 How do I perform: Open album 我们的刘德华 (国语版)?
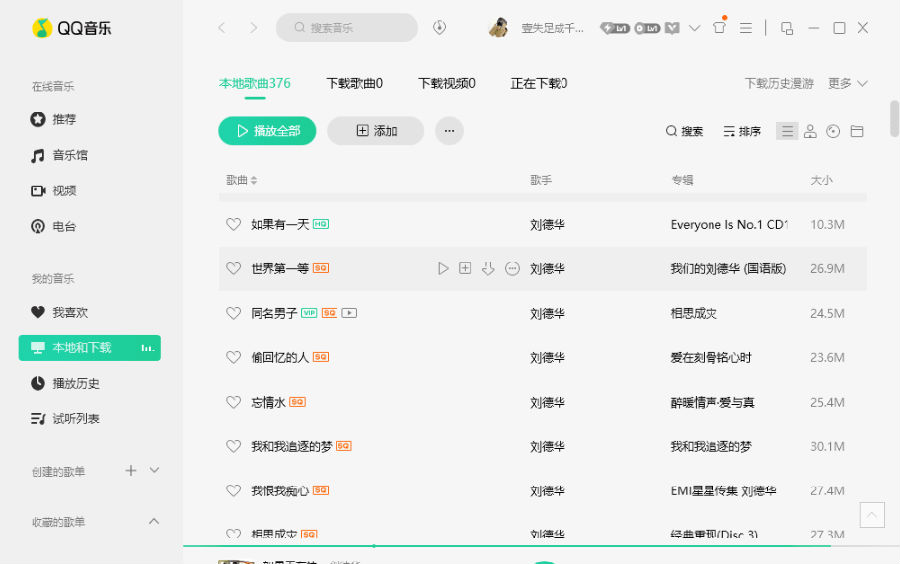[x=728, y=268]
